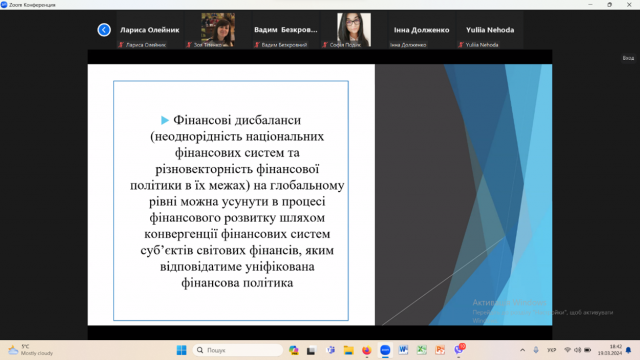Click muted mic icon by Yuliia Nehoda
This screenshot has width=640, height=360.
pos(461,45)
